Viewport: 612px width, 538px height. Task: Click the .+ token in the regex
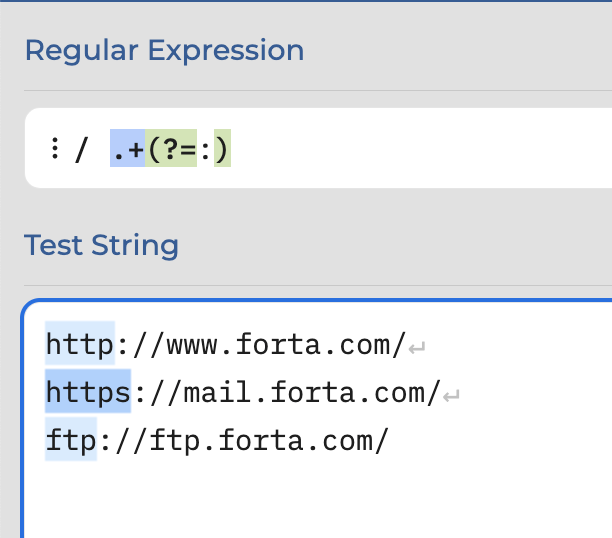point(128,148)
